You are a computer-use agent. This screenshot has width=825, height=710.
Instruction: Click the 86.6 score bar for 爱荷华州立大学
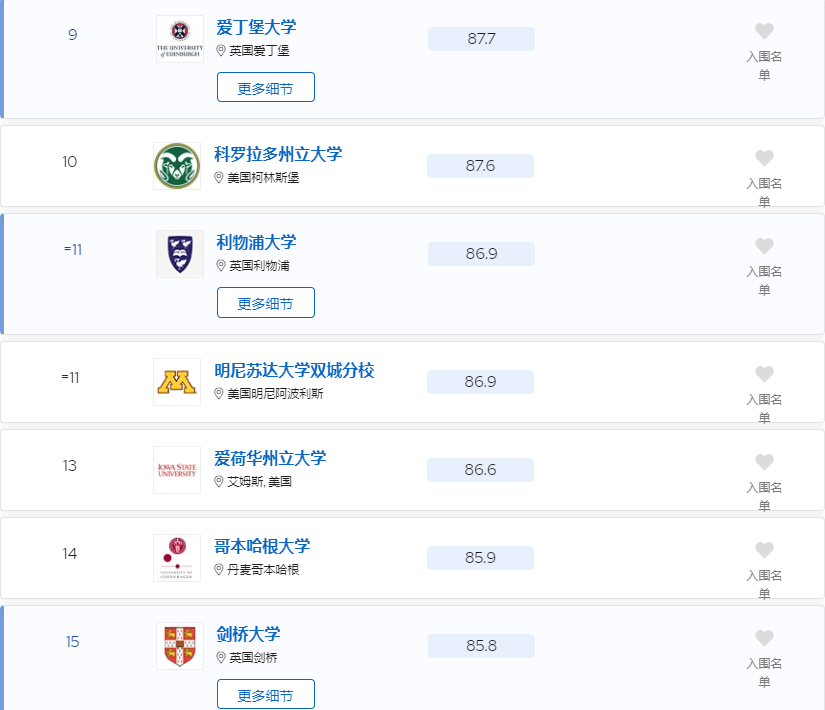tap(480, 470)
